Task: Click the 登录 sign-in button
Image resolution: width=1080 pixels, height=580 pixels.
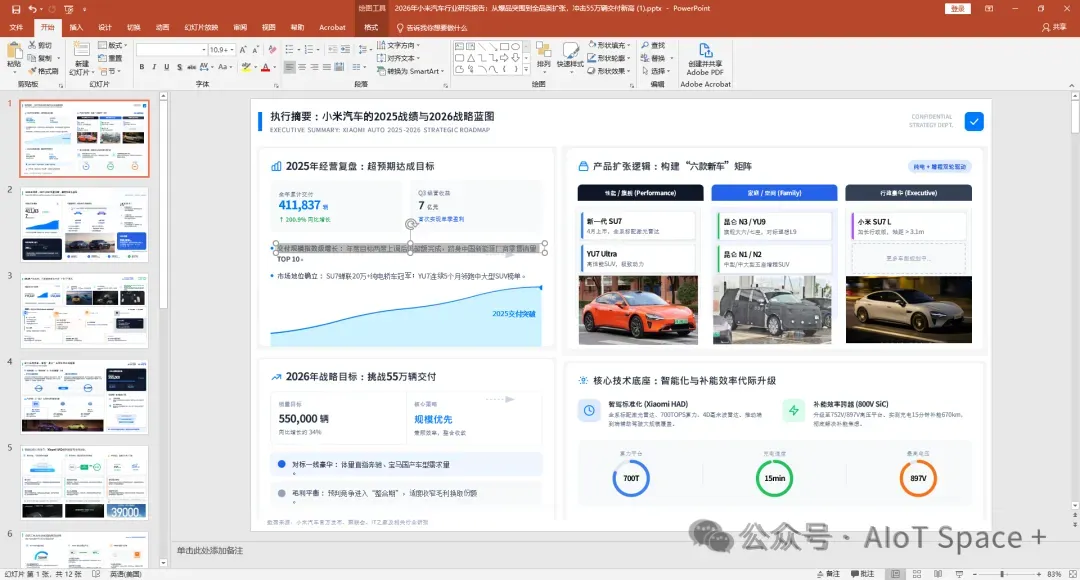Action: coord(957,9)
